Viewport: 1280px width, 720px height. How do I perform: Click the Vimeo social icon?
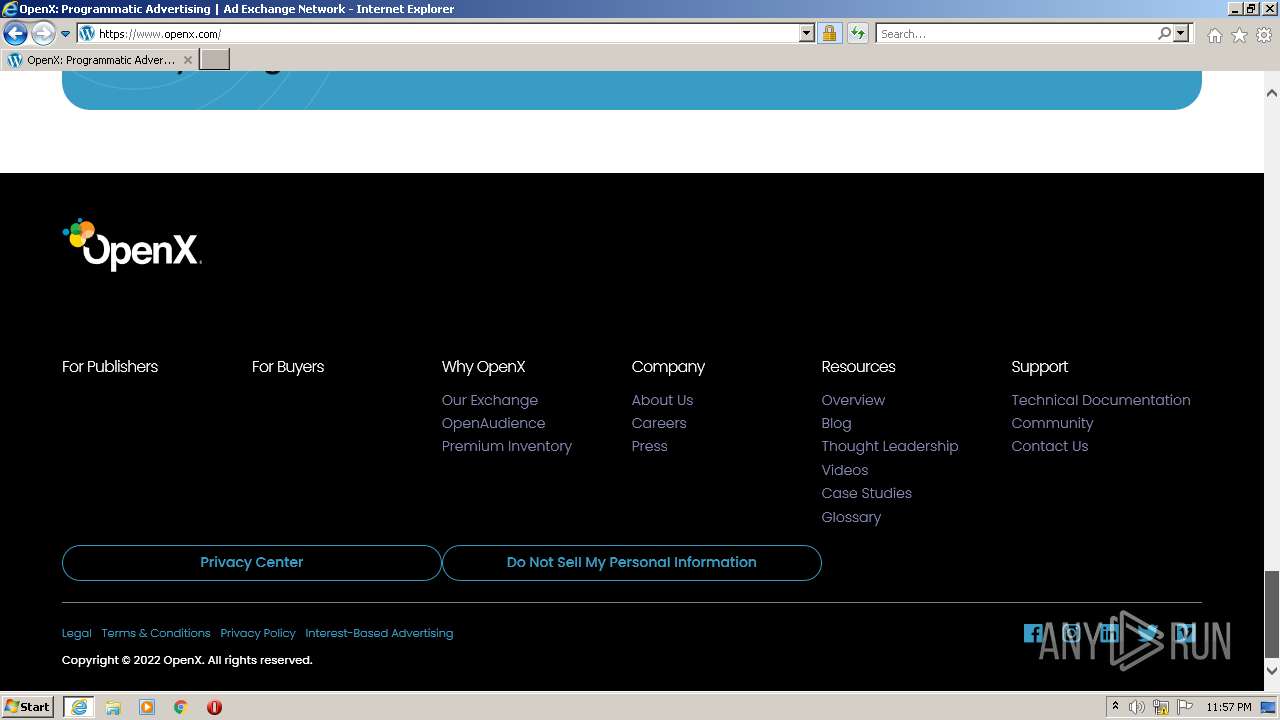pos(1185,633)
